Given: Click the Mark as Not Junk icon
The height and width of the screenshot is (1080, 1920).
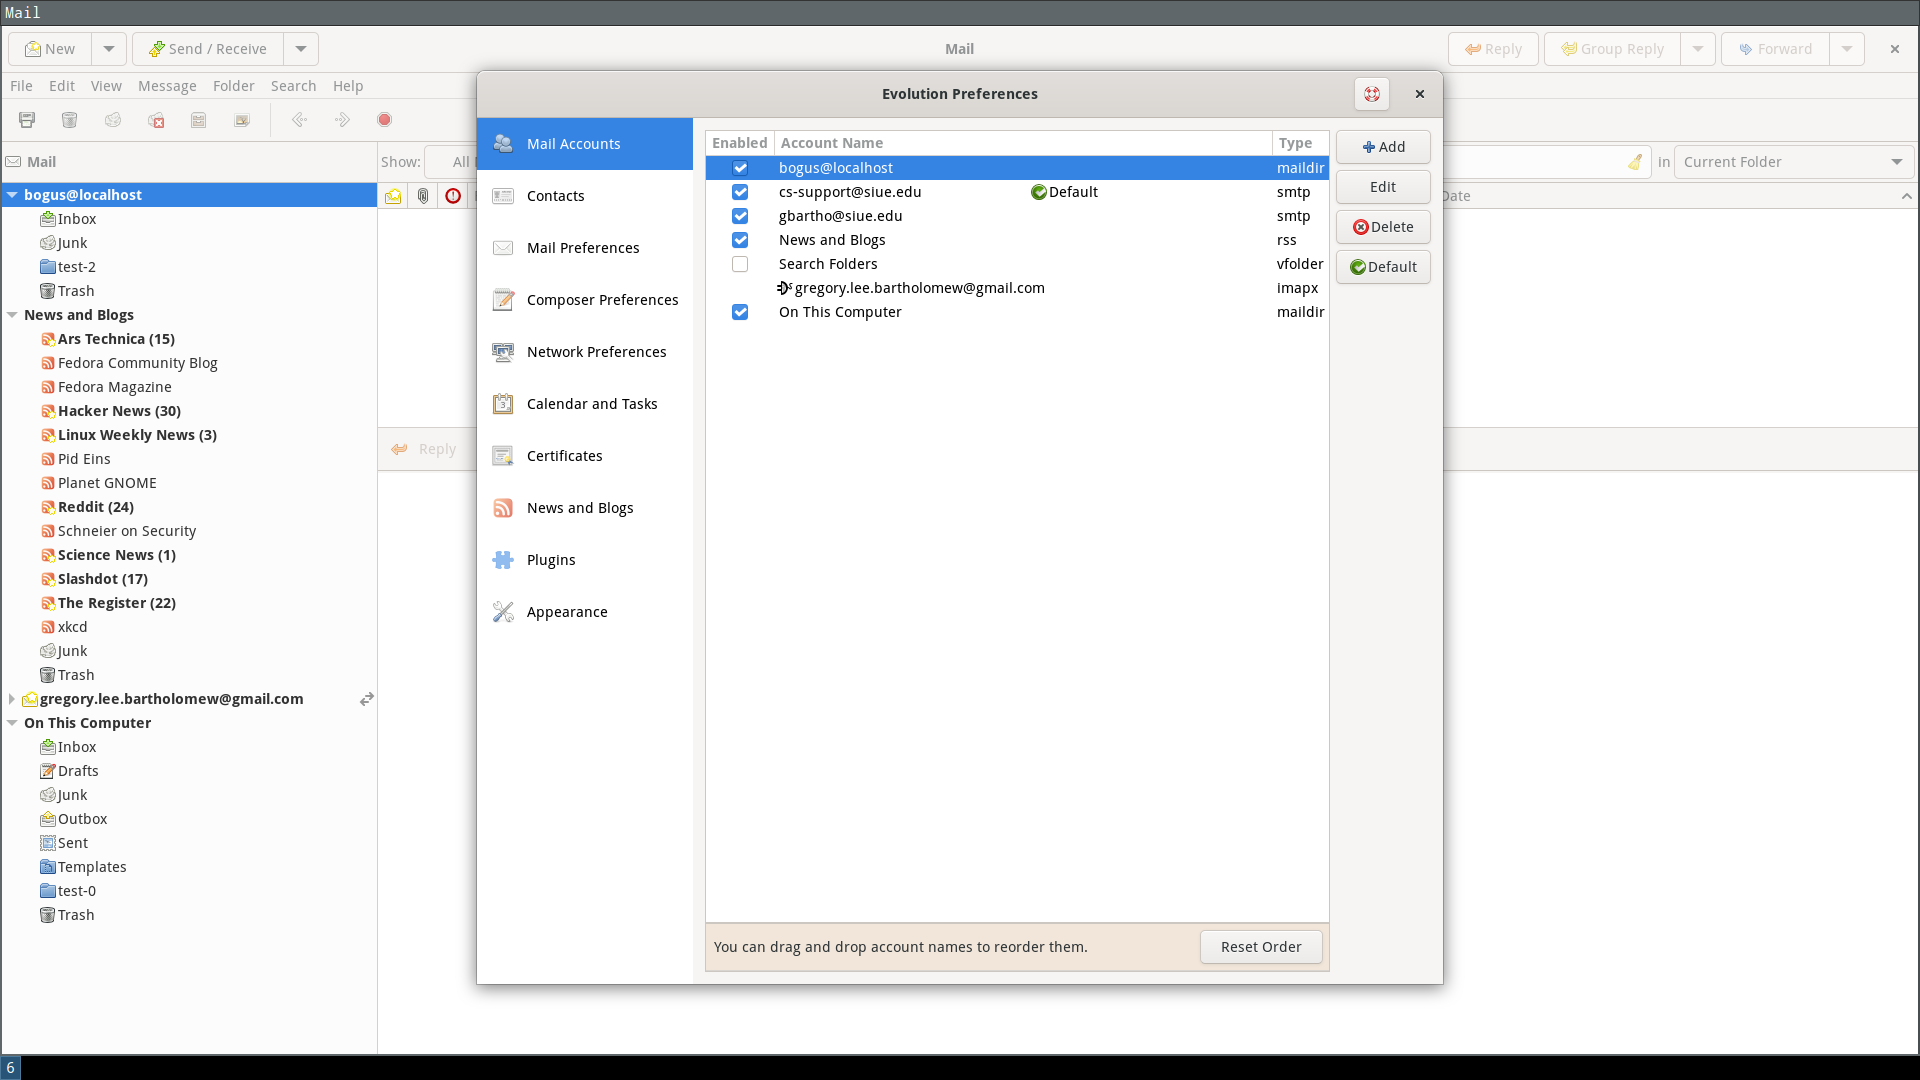Looking at the screenshot, I should [156, 120].
